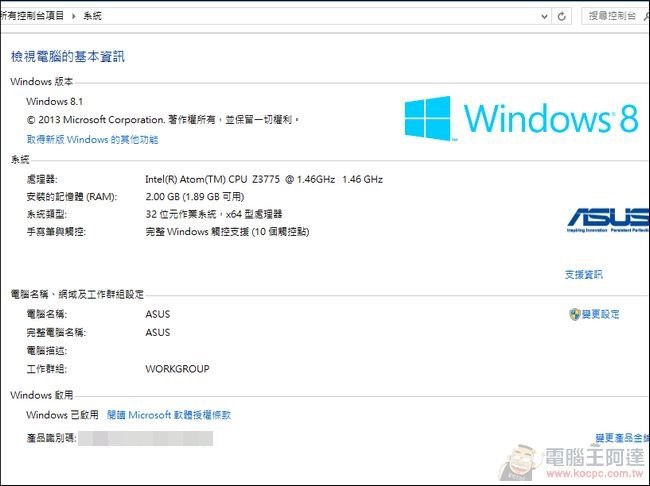Click the 變更設定 link
The width and height of the screenshot is (650, 486).
click(x=600, y=314)
